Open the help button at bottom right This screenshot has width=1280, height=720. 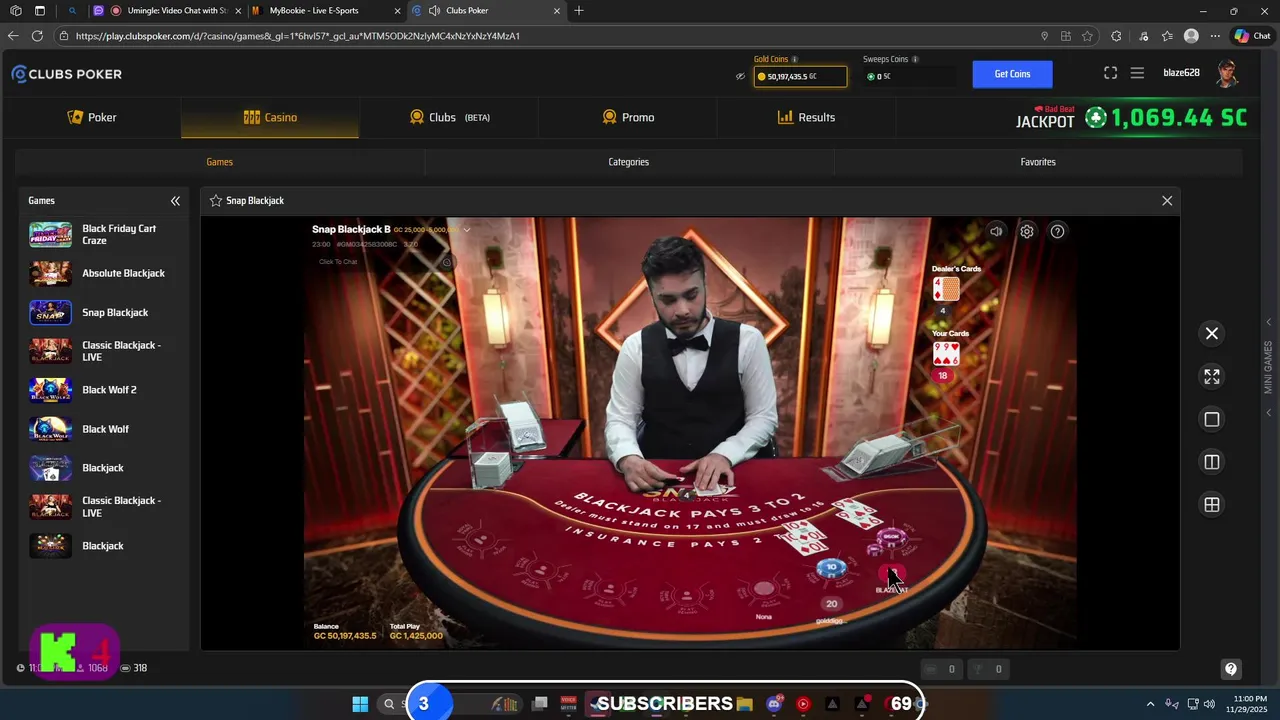click(1231, 669)
